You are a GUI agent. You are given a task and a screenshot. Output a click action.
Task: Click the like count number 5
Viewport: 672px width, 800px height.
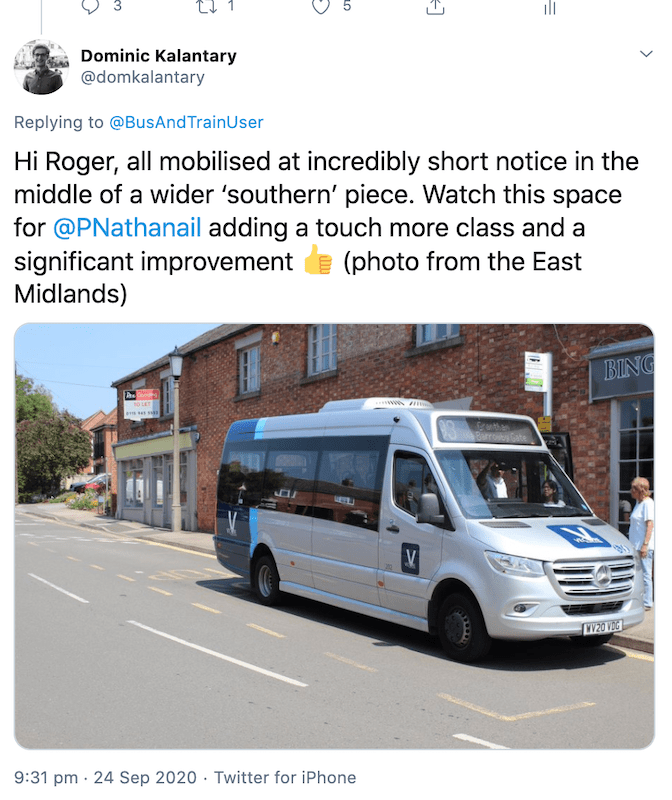[347, 6]
